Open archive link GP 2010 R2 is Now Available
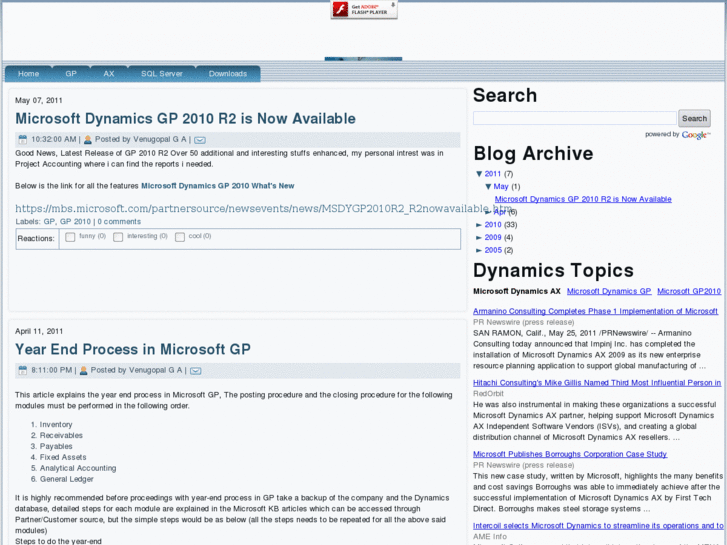This screenshot has height=545, width=727. pos(583,199)
